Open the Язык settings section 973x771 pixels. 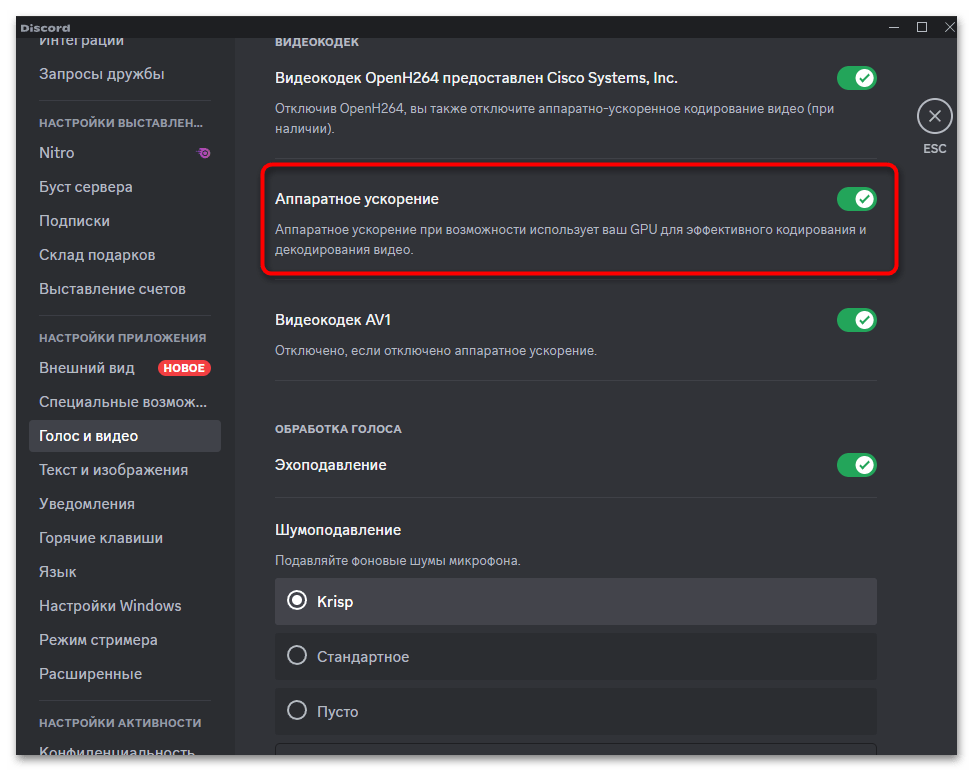click(x=57, y=571)
